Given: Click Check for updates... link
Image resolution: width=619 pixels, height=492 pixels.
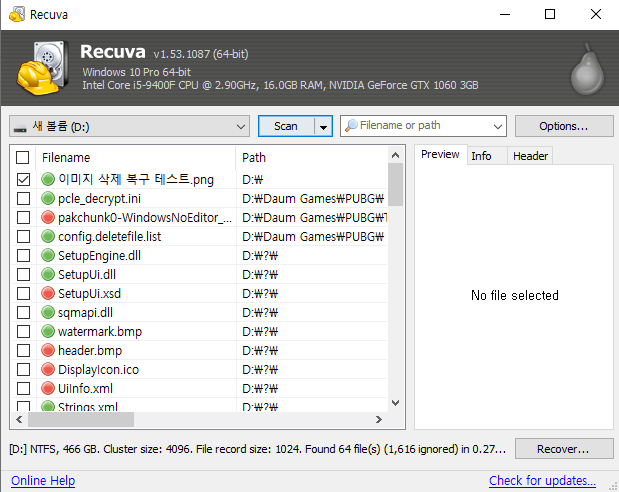Looking at the screenshot, I should pos(542,481).
